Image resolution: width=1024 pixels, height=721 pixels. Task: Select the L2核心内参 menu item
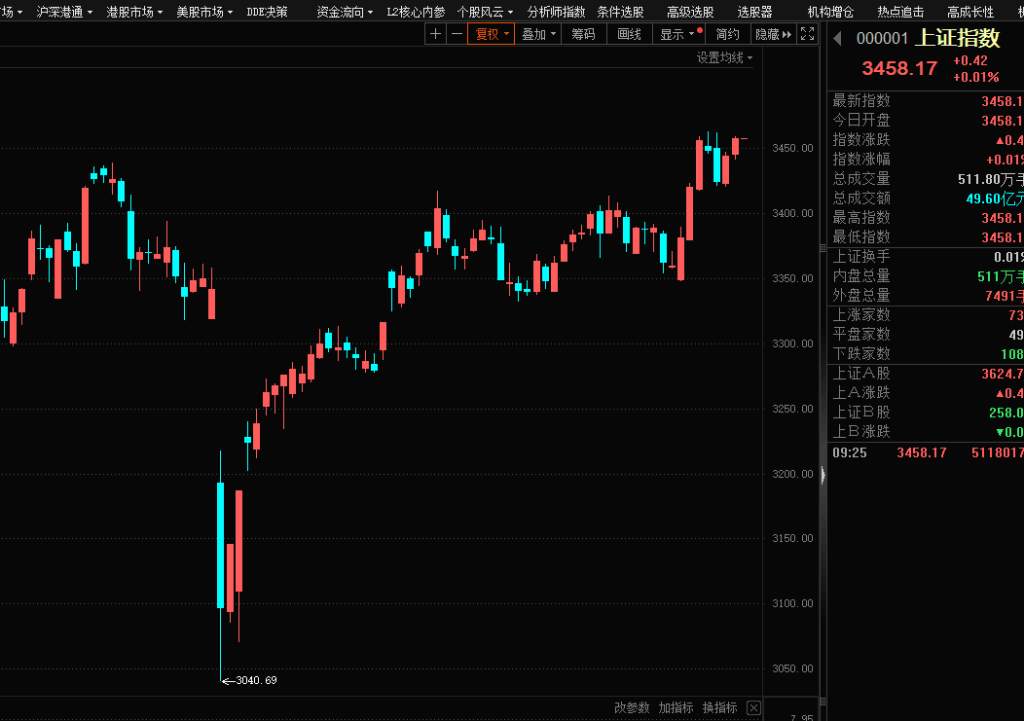coord(415,12)
